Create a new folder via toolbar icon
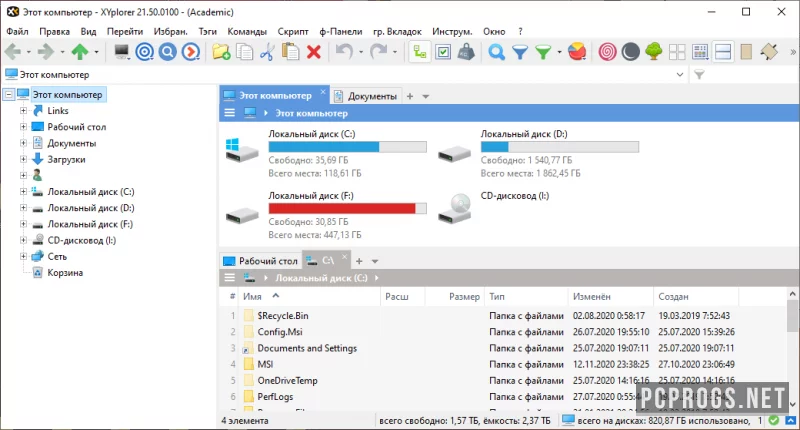 pos(221,52)
